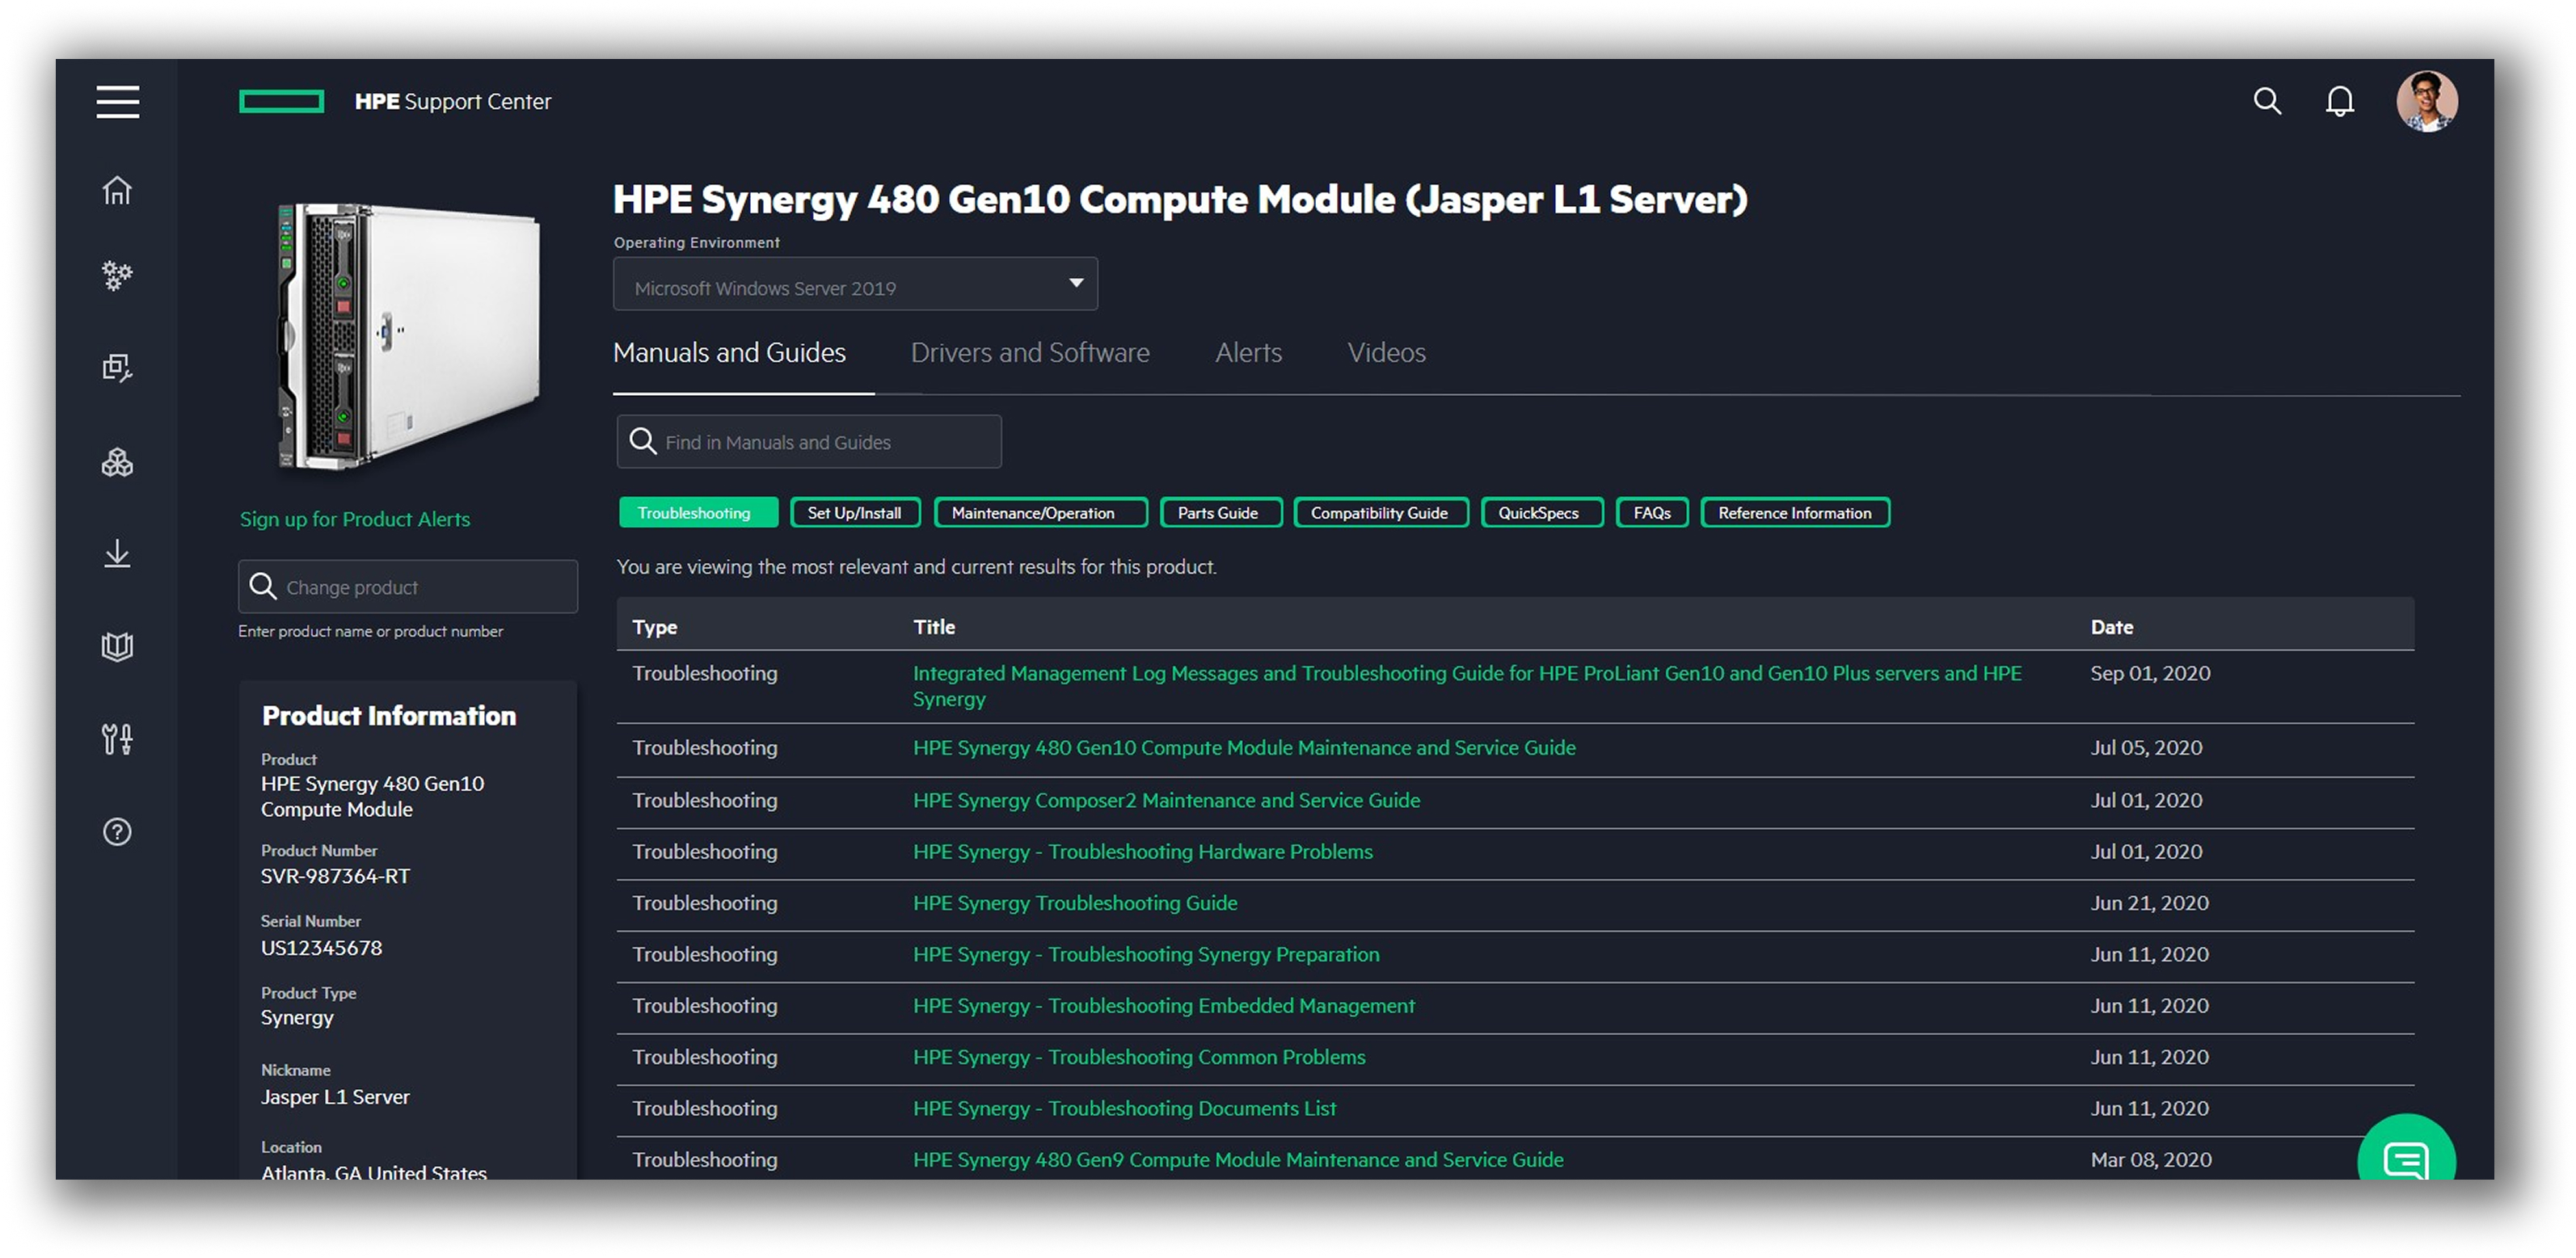2576x1258 pixels.
Task: Click the sidebar stacked-squares edit icon
Action: coord(117,367)
